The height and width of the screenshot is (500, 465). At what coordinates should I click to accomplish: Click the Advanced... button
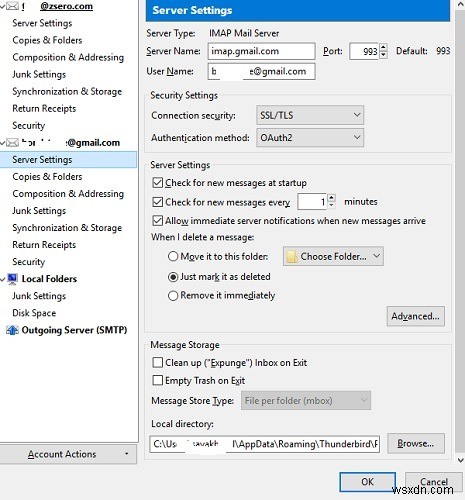416,316
